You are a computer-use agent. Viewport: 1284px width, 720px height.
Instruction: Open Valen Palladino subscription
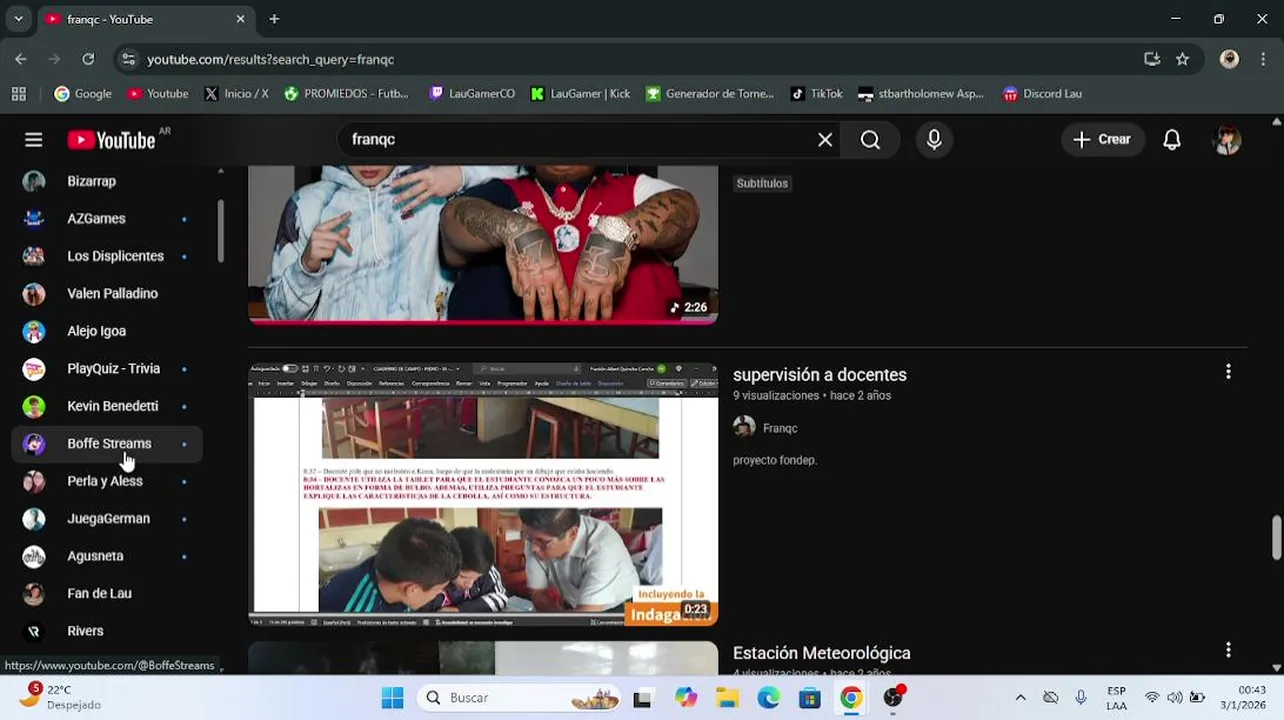pos(107,294)
